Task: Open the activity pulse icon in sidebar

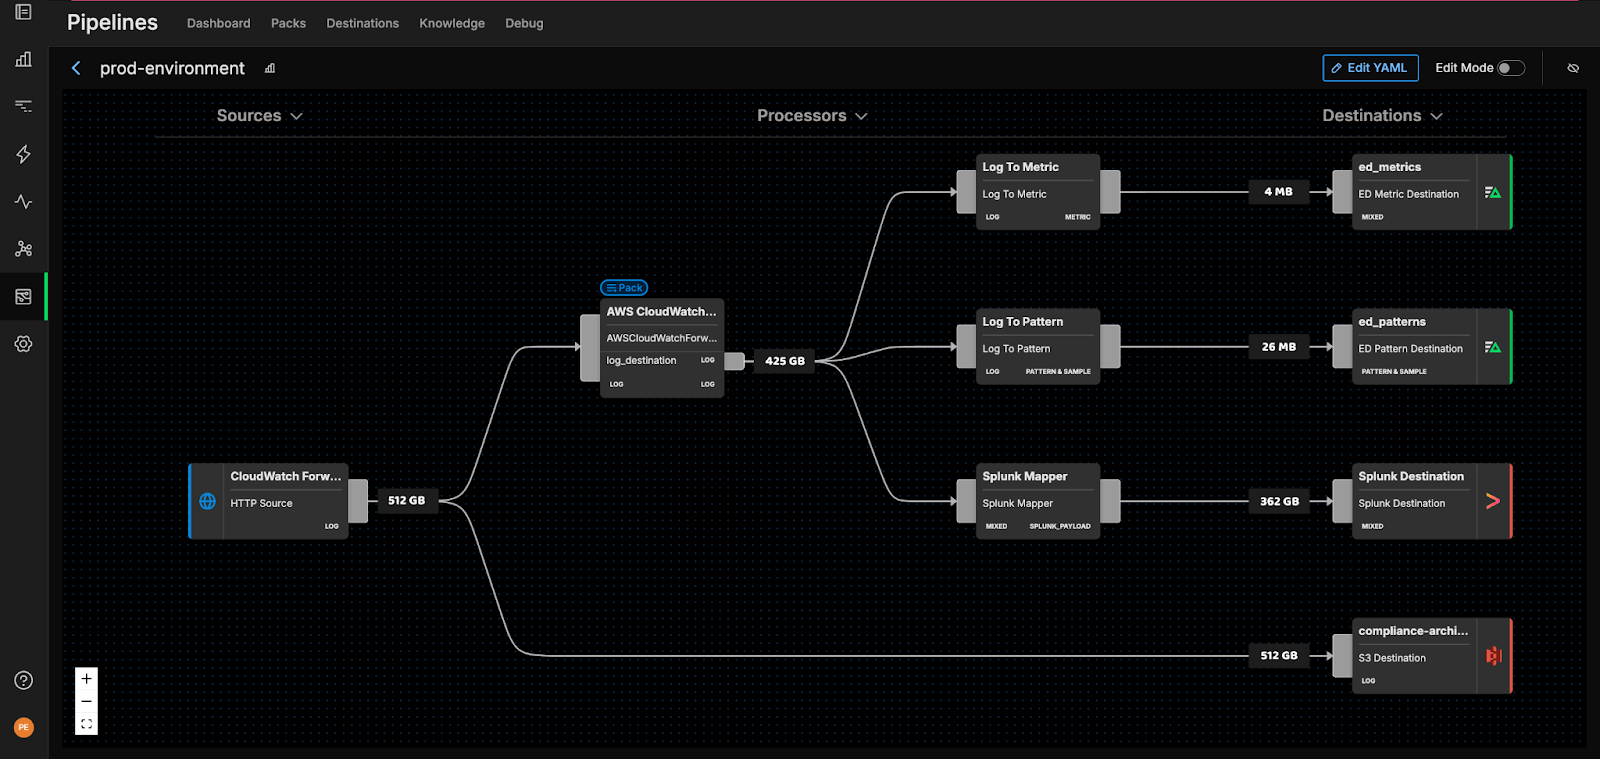Action: (24, 202)
